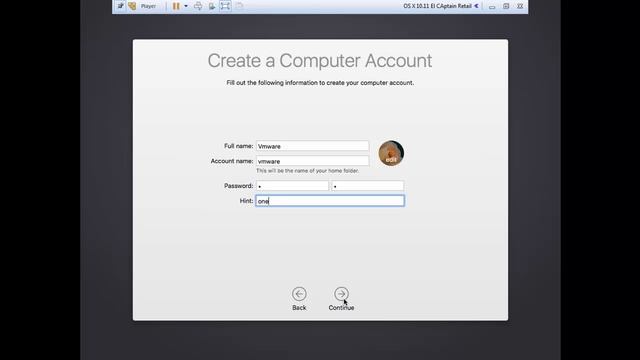
Task: Click the first Password field
Action: 292,186
